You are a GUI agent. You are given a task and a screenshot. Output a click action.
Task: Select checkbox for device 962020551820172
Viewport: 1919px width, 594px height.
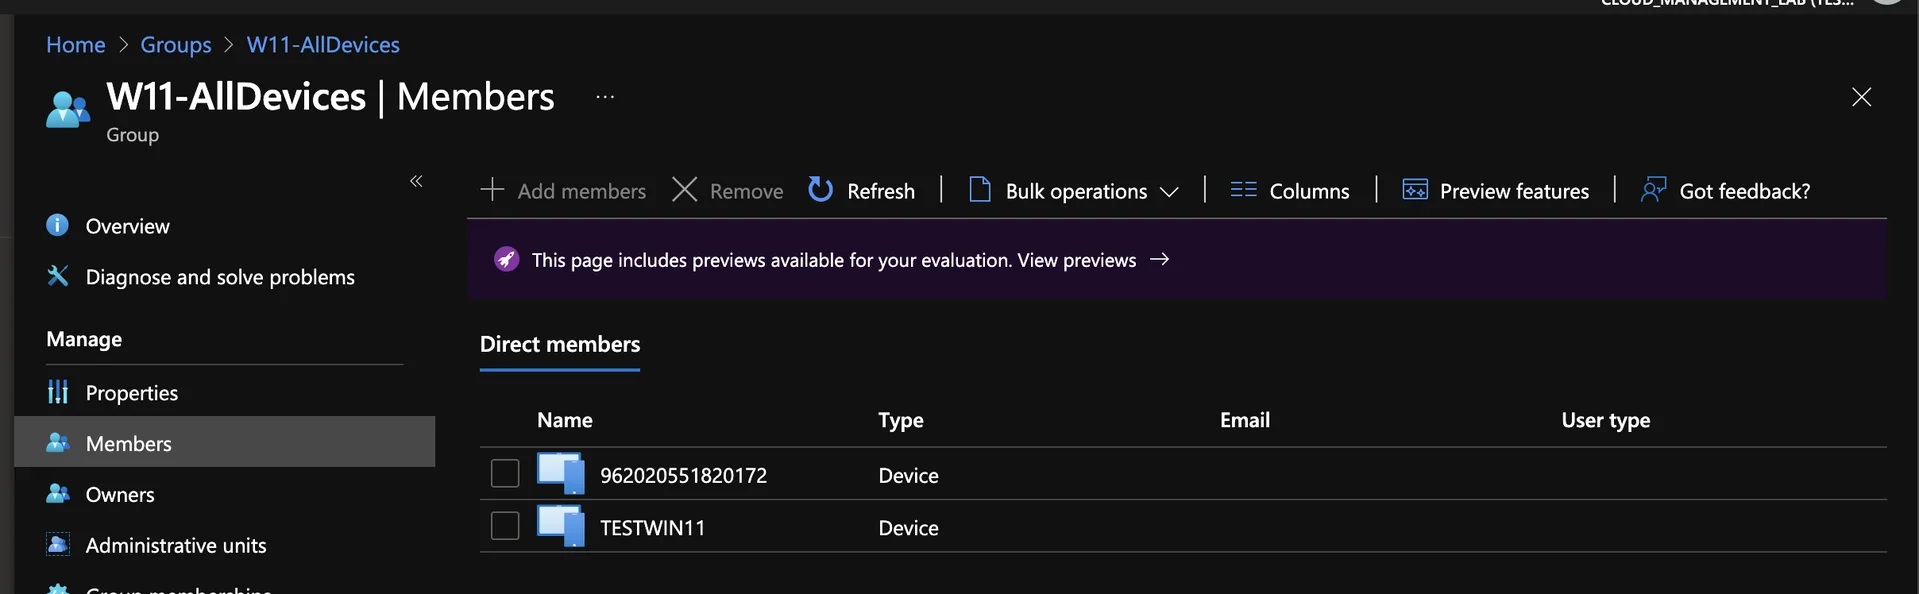point(505,473)
